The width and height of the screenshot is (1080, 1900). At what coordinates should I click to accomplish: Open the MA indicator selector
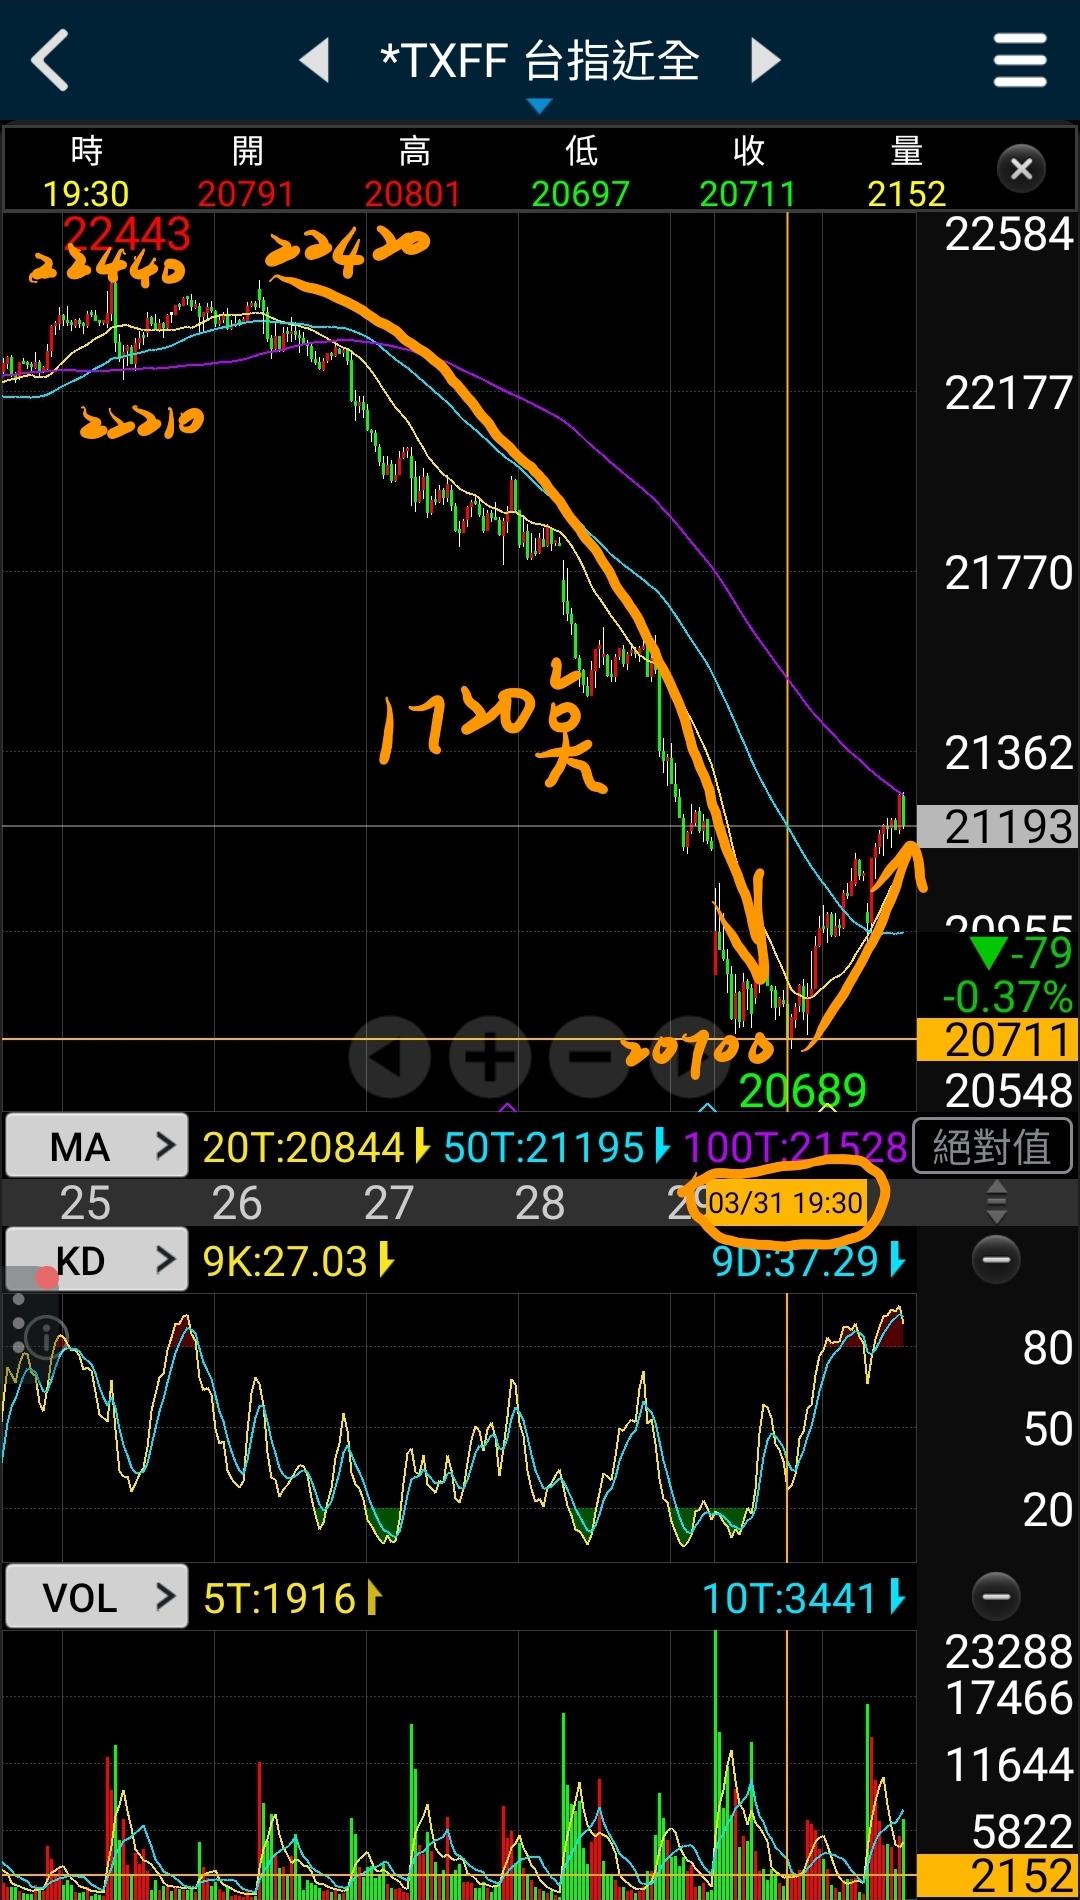pyautogui.click(x=96, y=1146)
